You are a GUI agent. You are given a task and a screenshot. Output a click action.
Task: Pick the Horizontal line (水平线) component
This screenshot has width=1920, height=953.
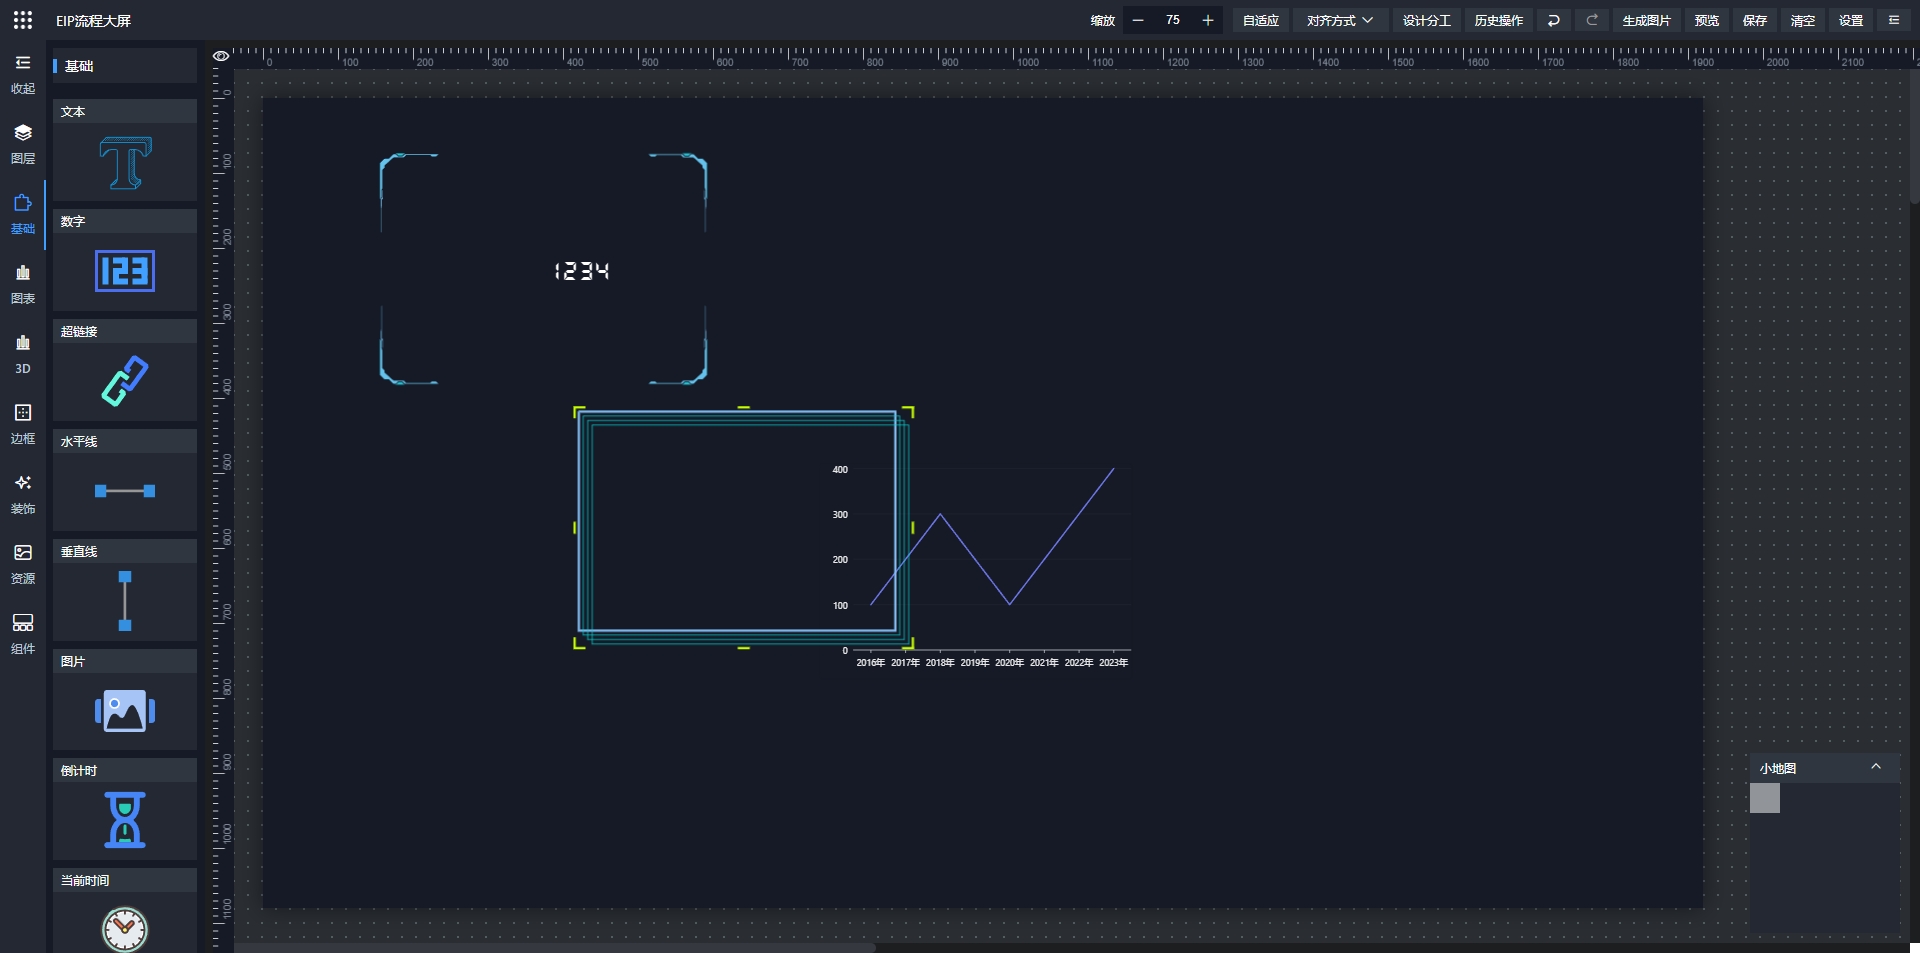point(125,491)
